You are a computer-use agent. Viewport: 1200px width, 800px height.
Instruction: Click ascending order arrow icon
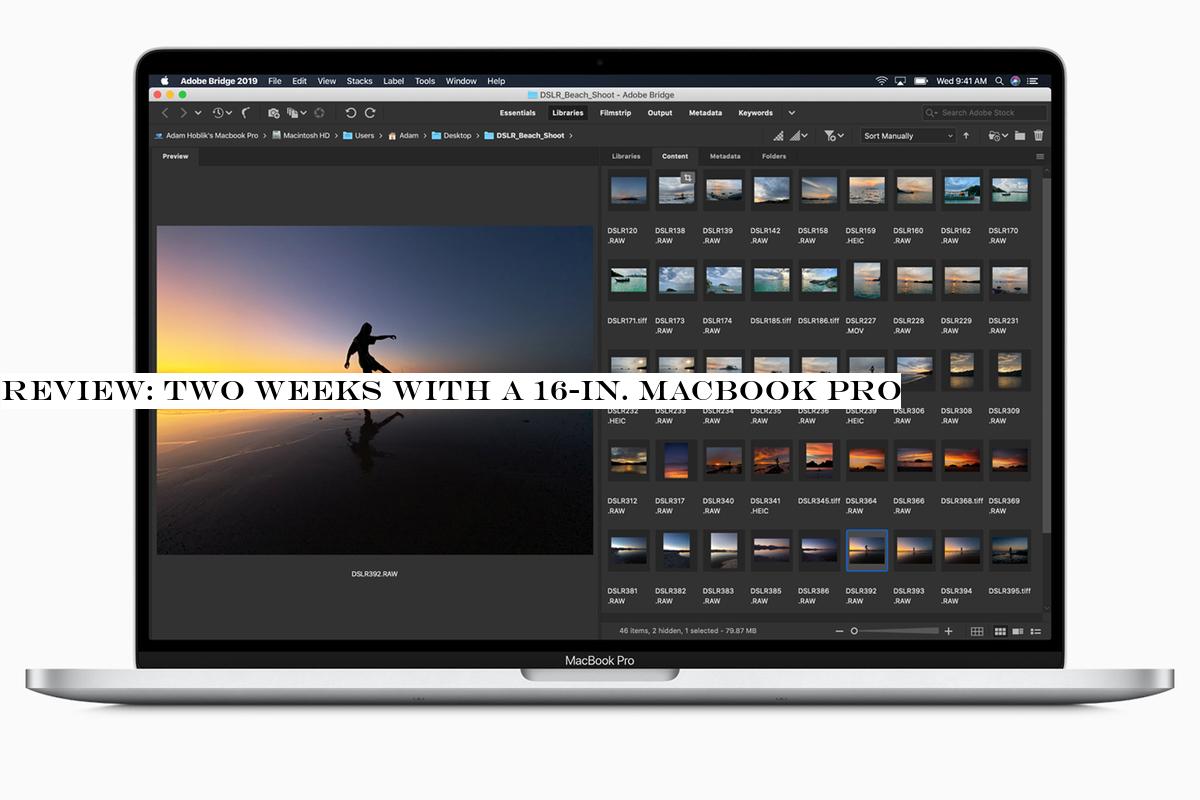tap(966, 136)
